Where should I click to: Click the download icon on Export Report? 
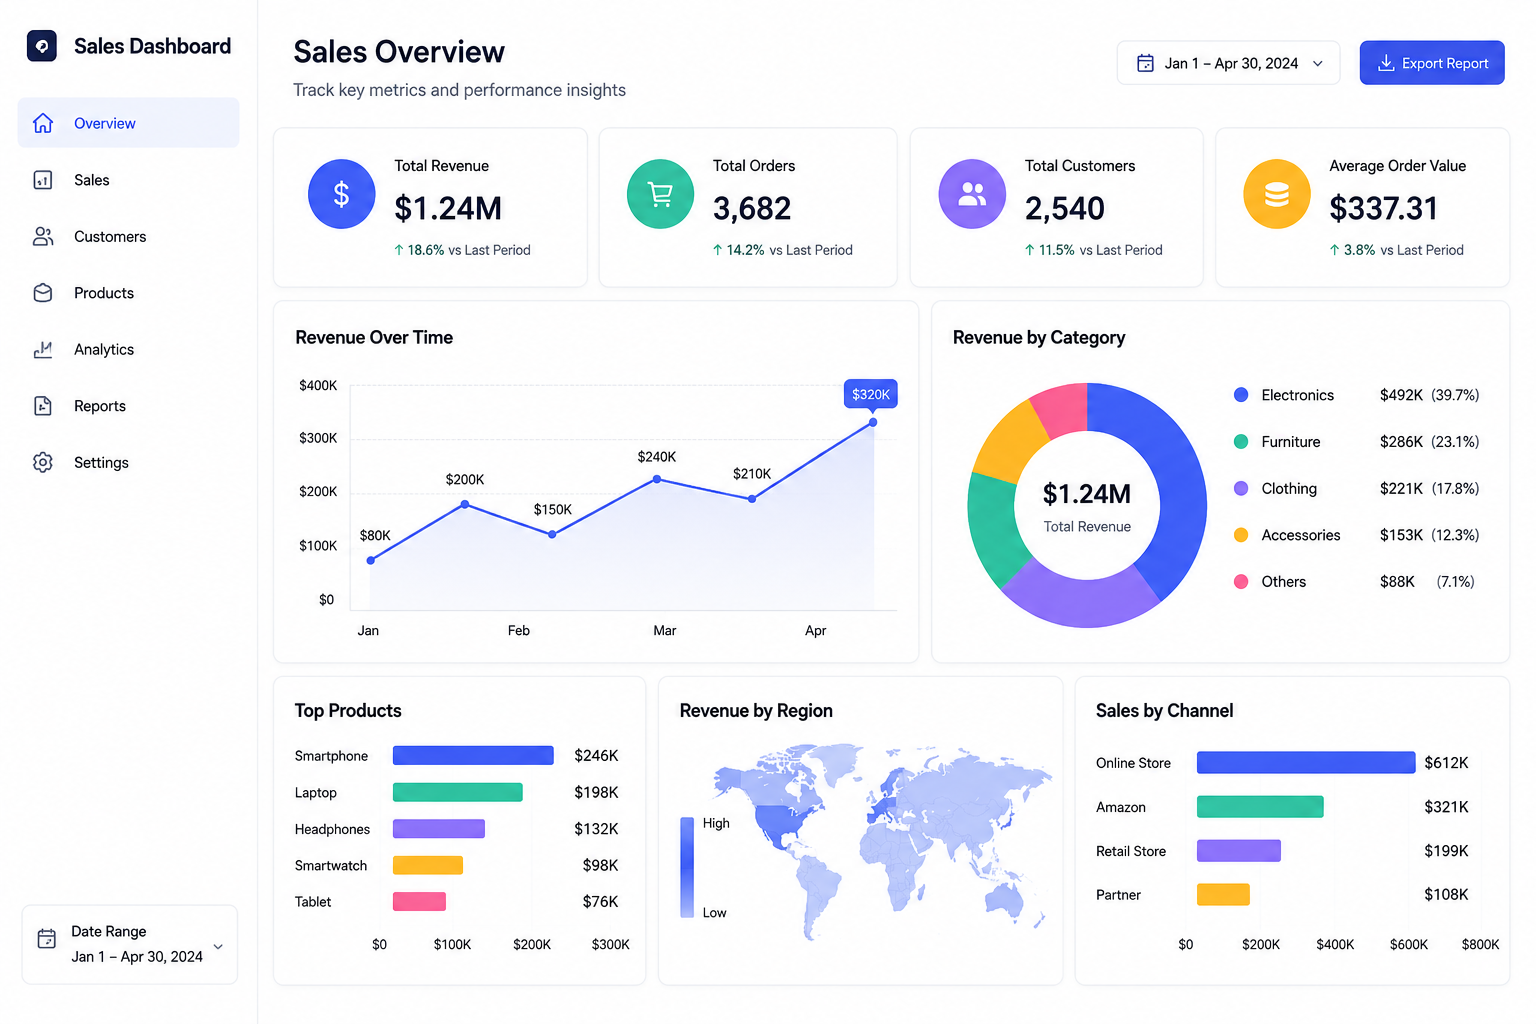click(x=1386, y=63)
